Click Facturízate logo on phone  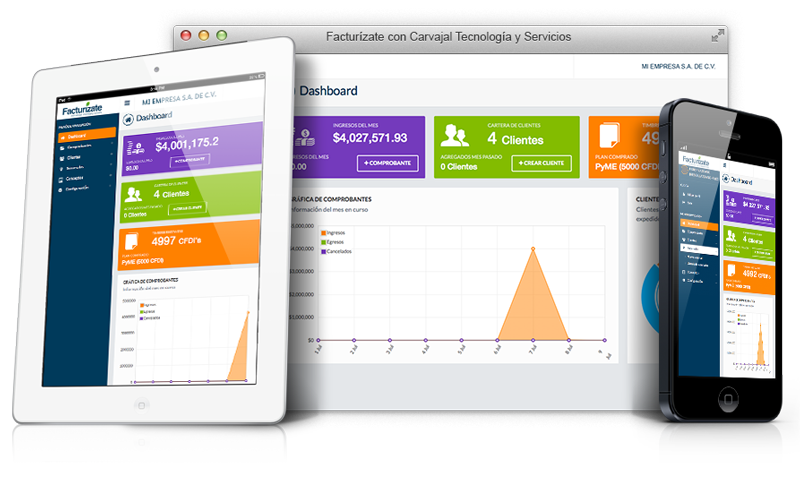click(x=696, y=162)
